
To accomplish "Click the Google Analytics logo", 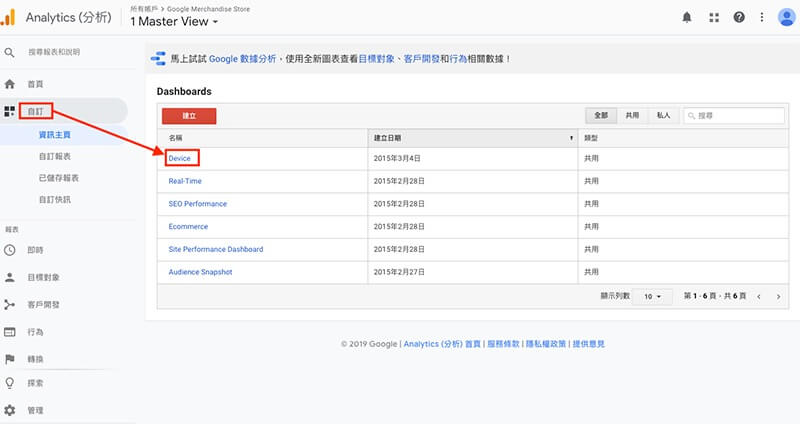I will 8,17.
